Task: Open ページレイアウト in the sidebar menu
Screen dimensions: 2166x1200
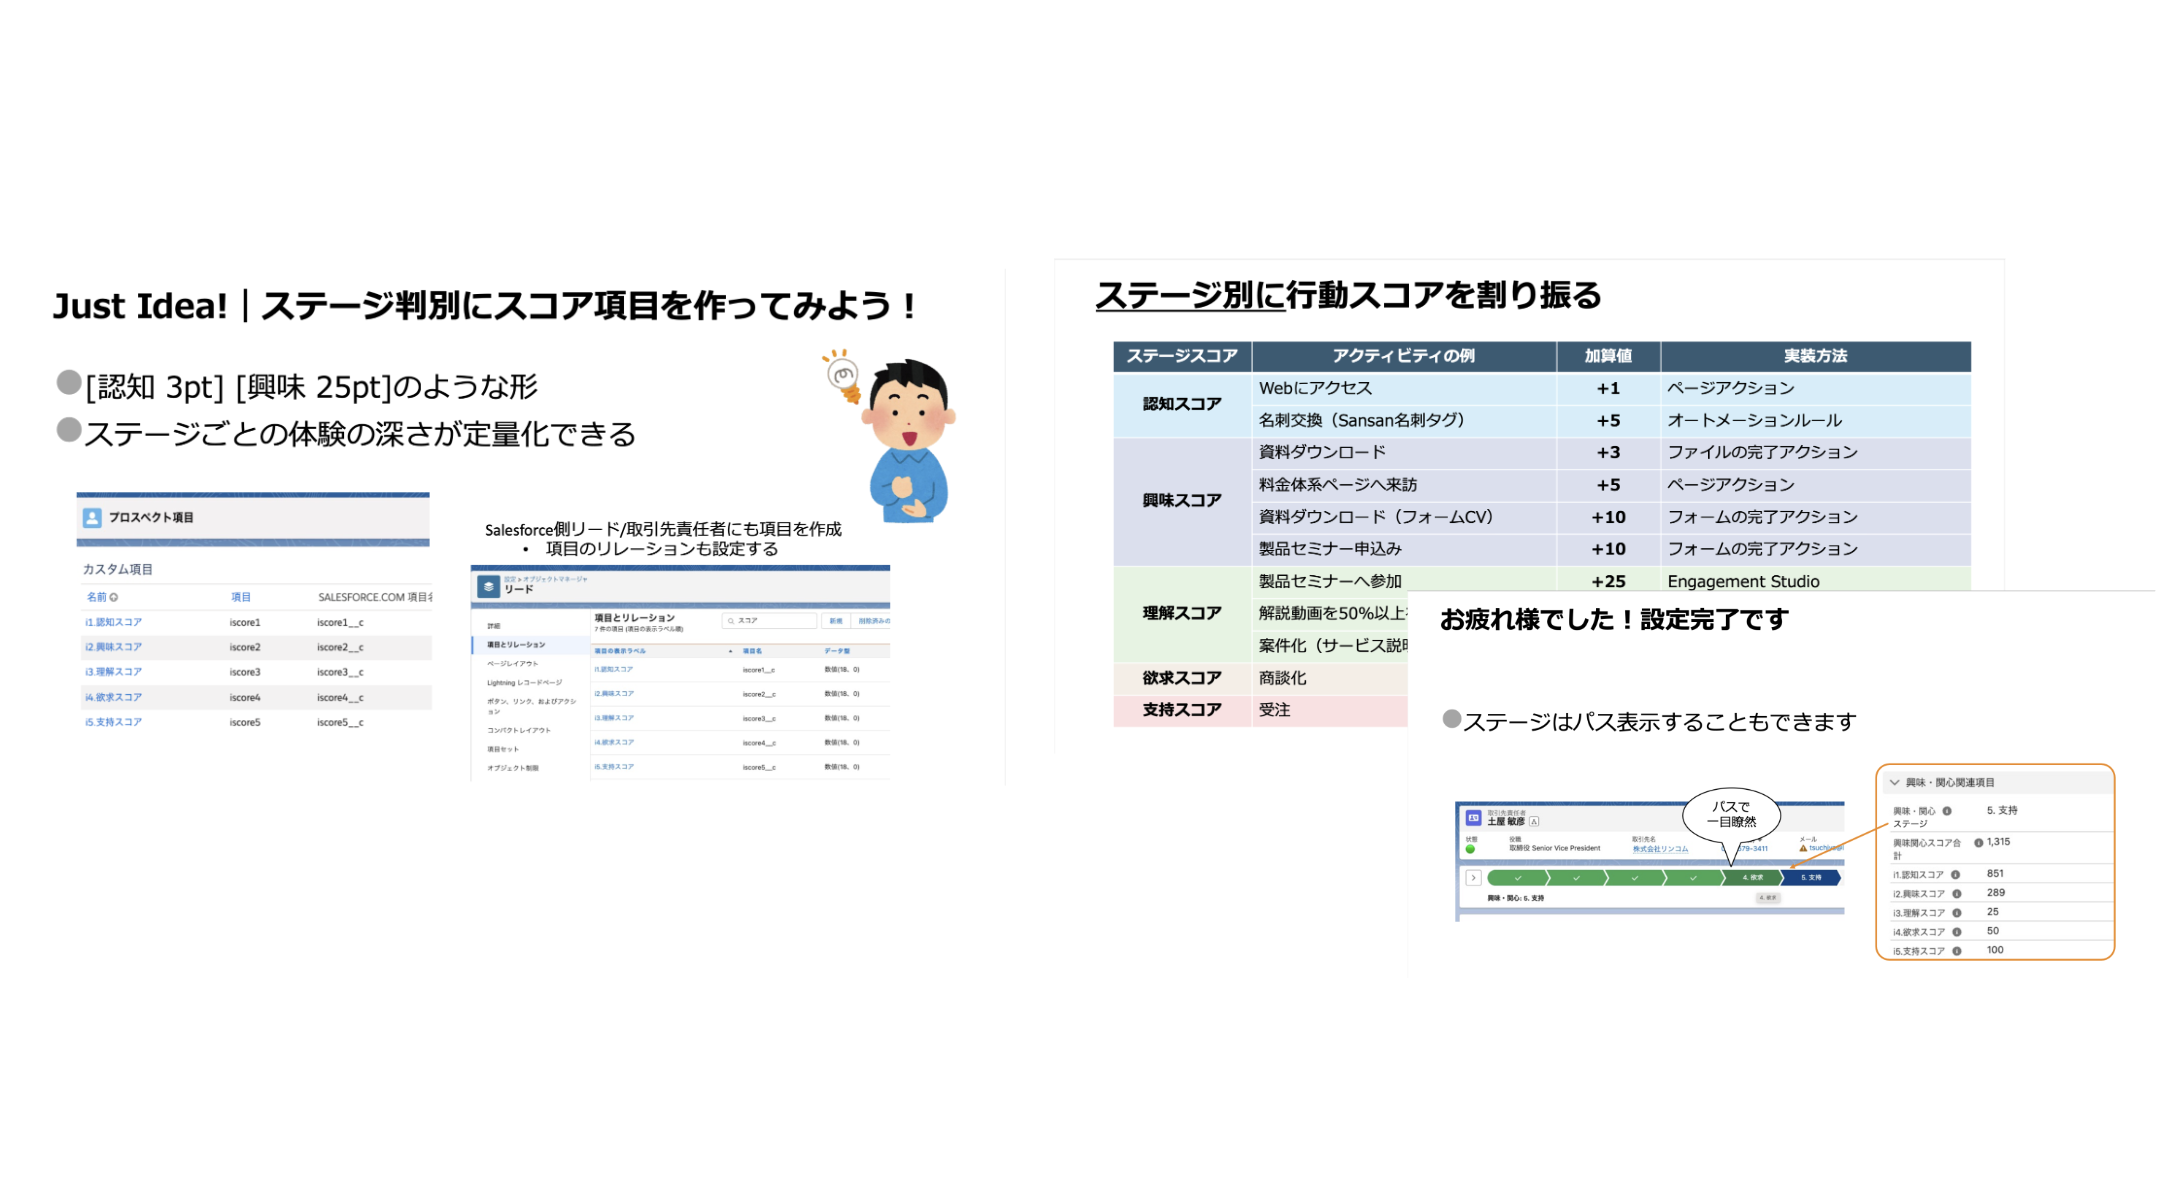Action: 512,664
